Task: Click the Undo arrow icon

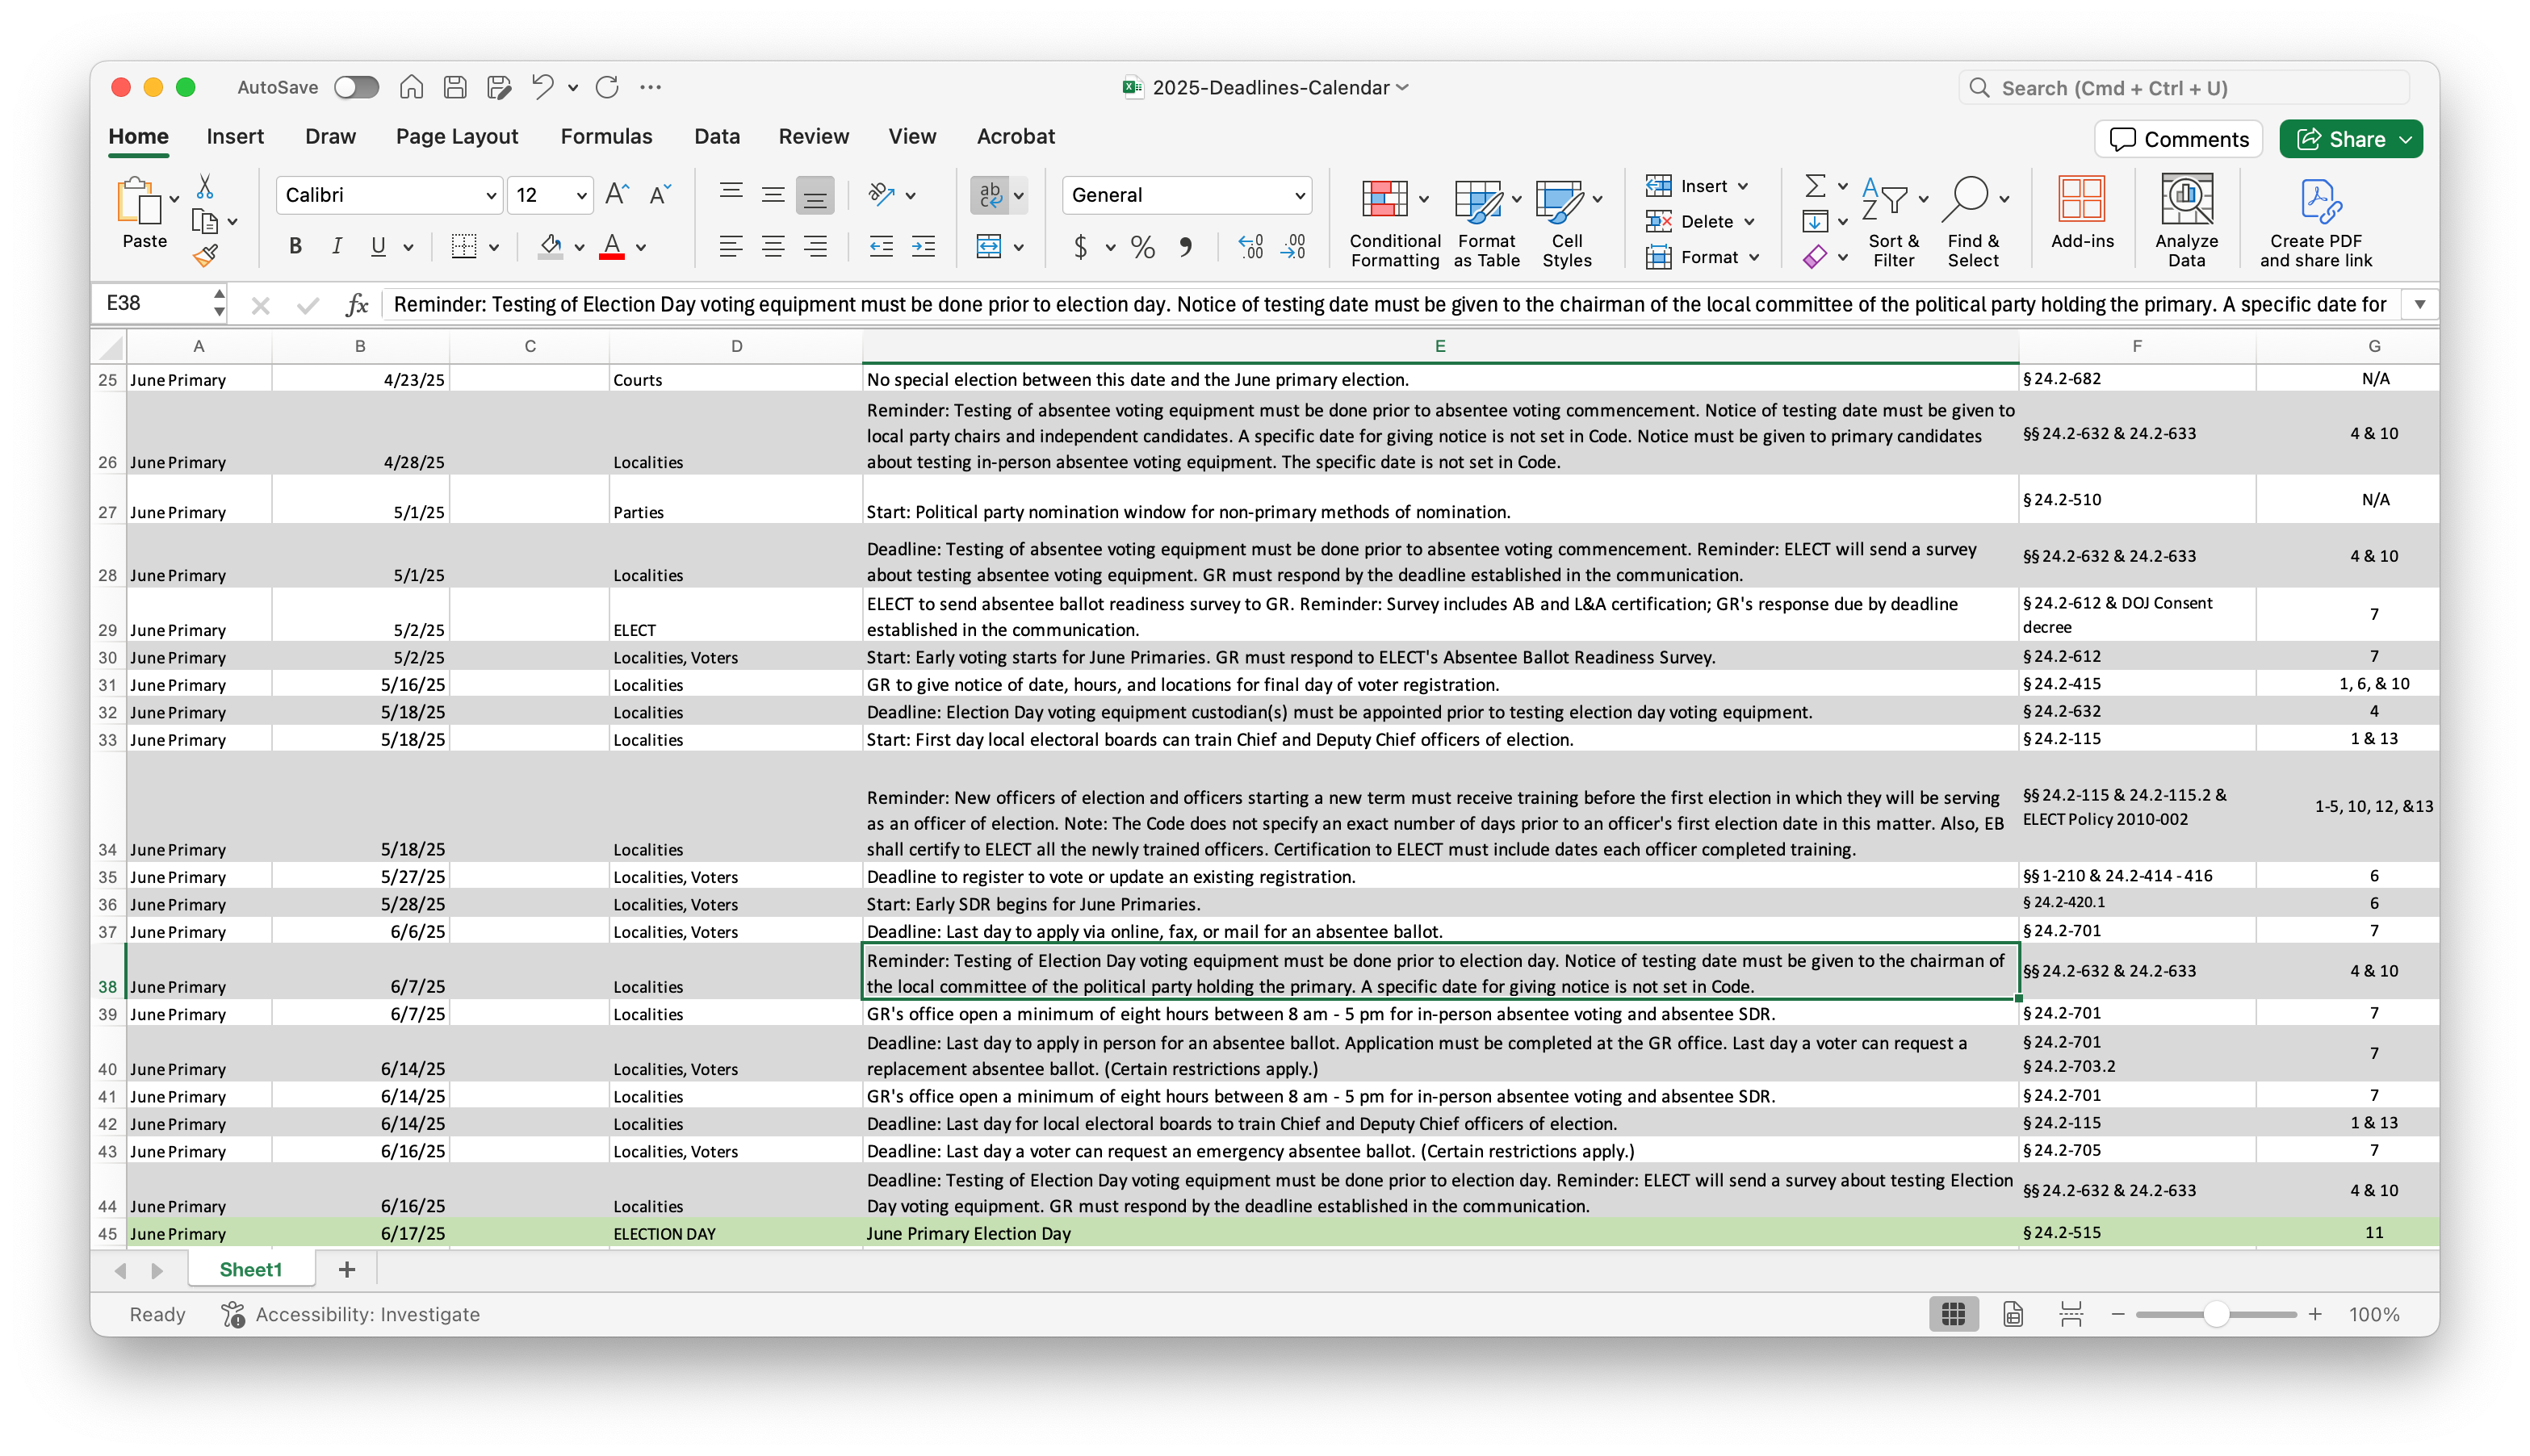Action: point(542,87)
